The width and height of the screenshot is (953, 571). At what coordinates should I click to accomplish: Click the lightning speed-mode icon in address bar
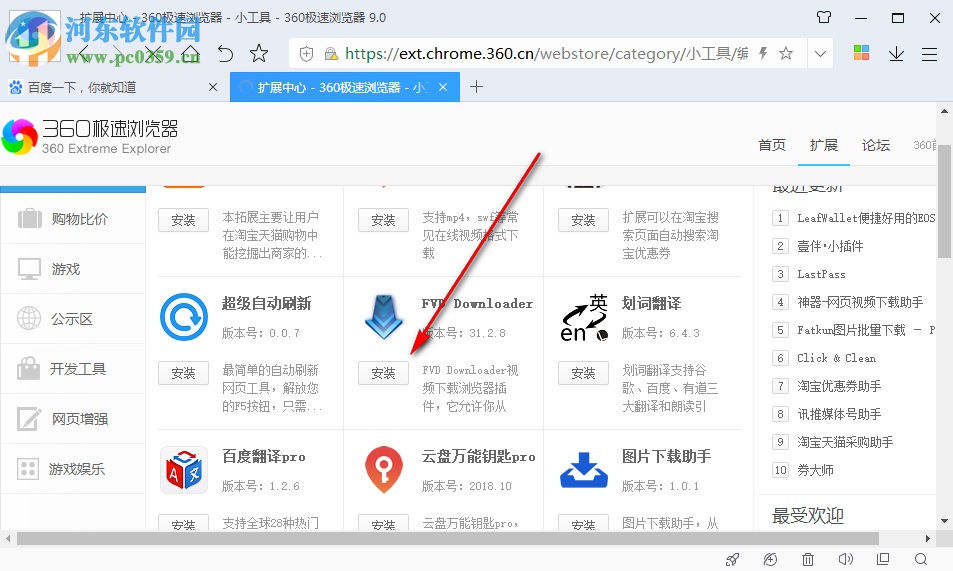coord(763,54)
